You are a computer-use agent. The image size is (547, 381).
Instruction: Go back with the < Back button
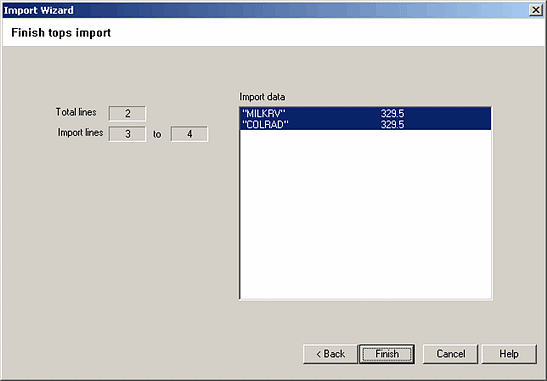pos(330,354)
